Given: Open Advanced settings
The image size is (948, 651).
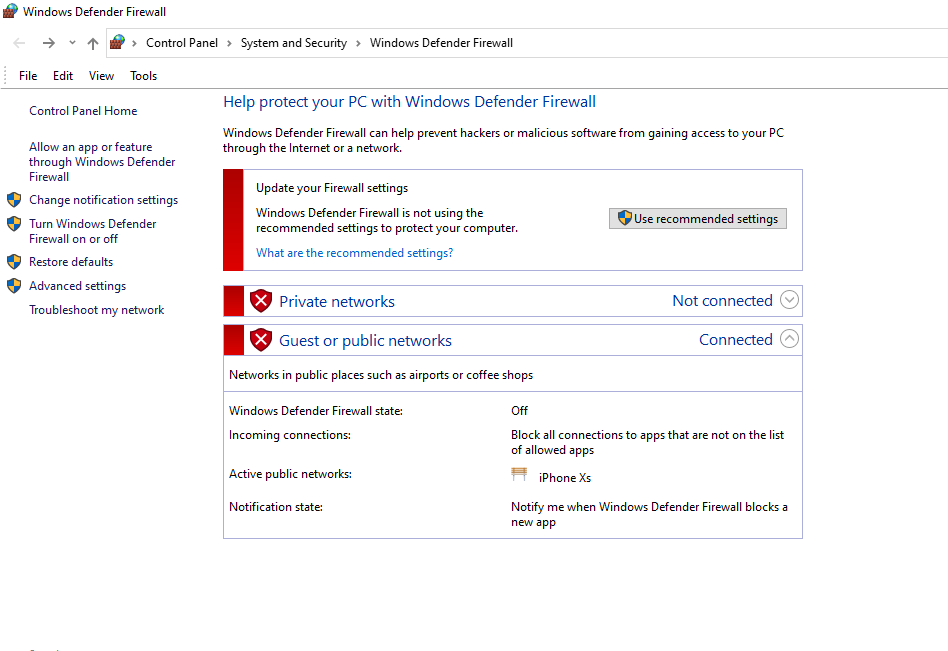Looking at the screenshot, I should pos(77,286).
